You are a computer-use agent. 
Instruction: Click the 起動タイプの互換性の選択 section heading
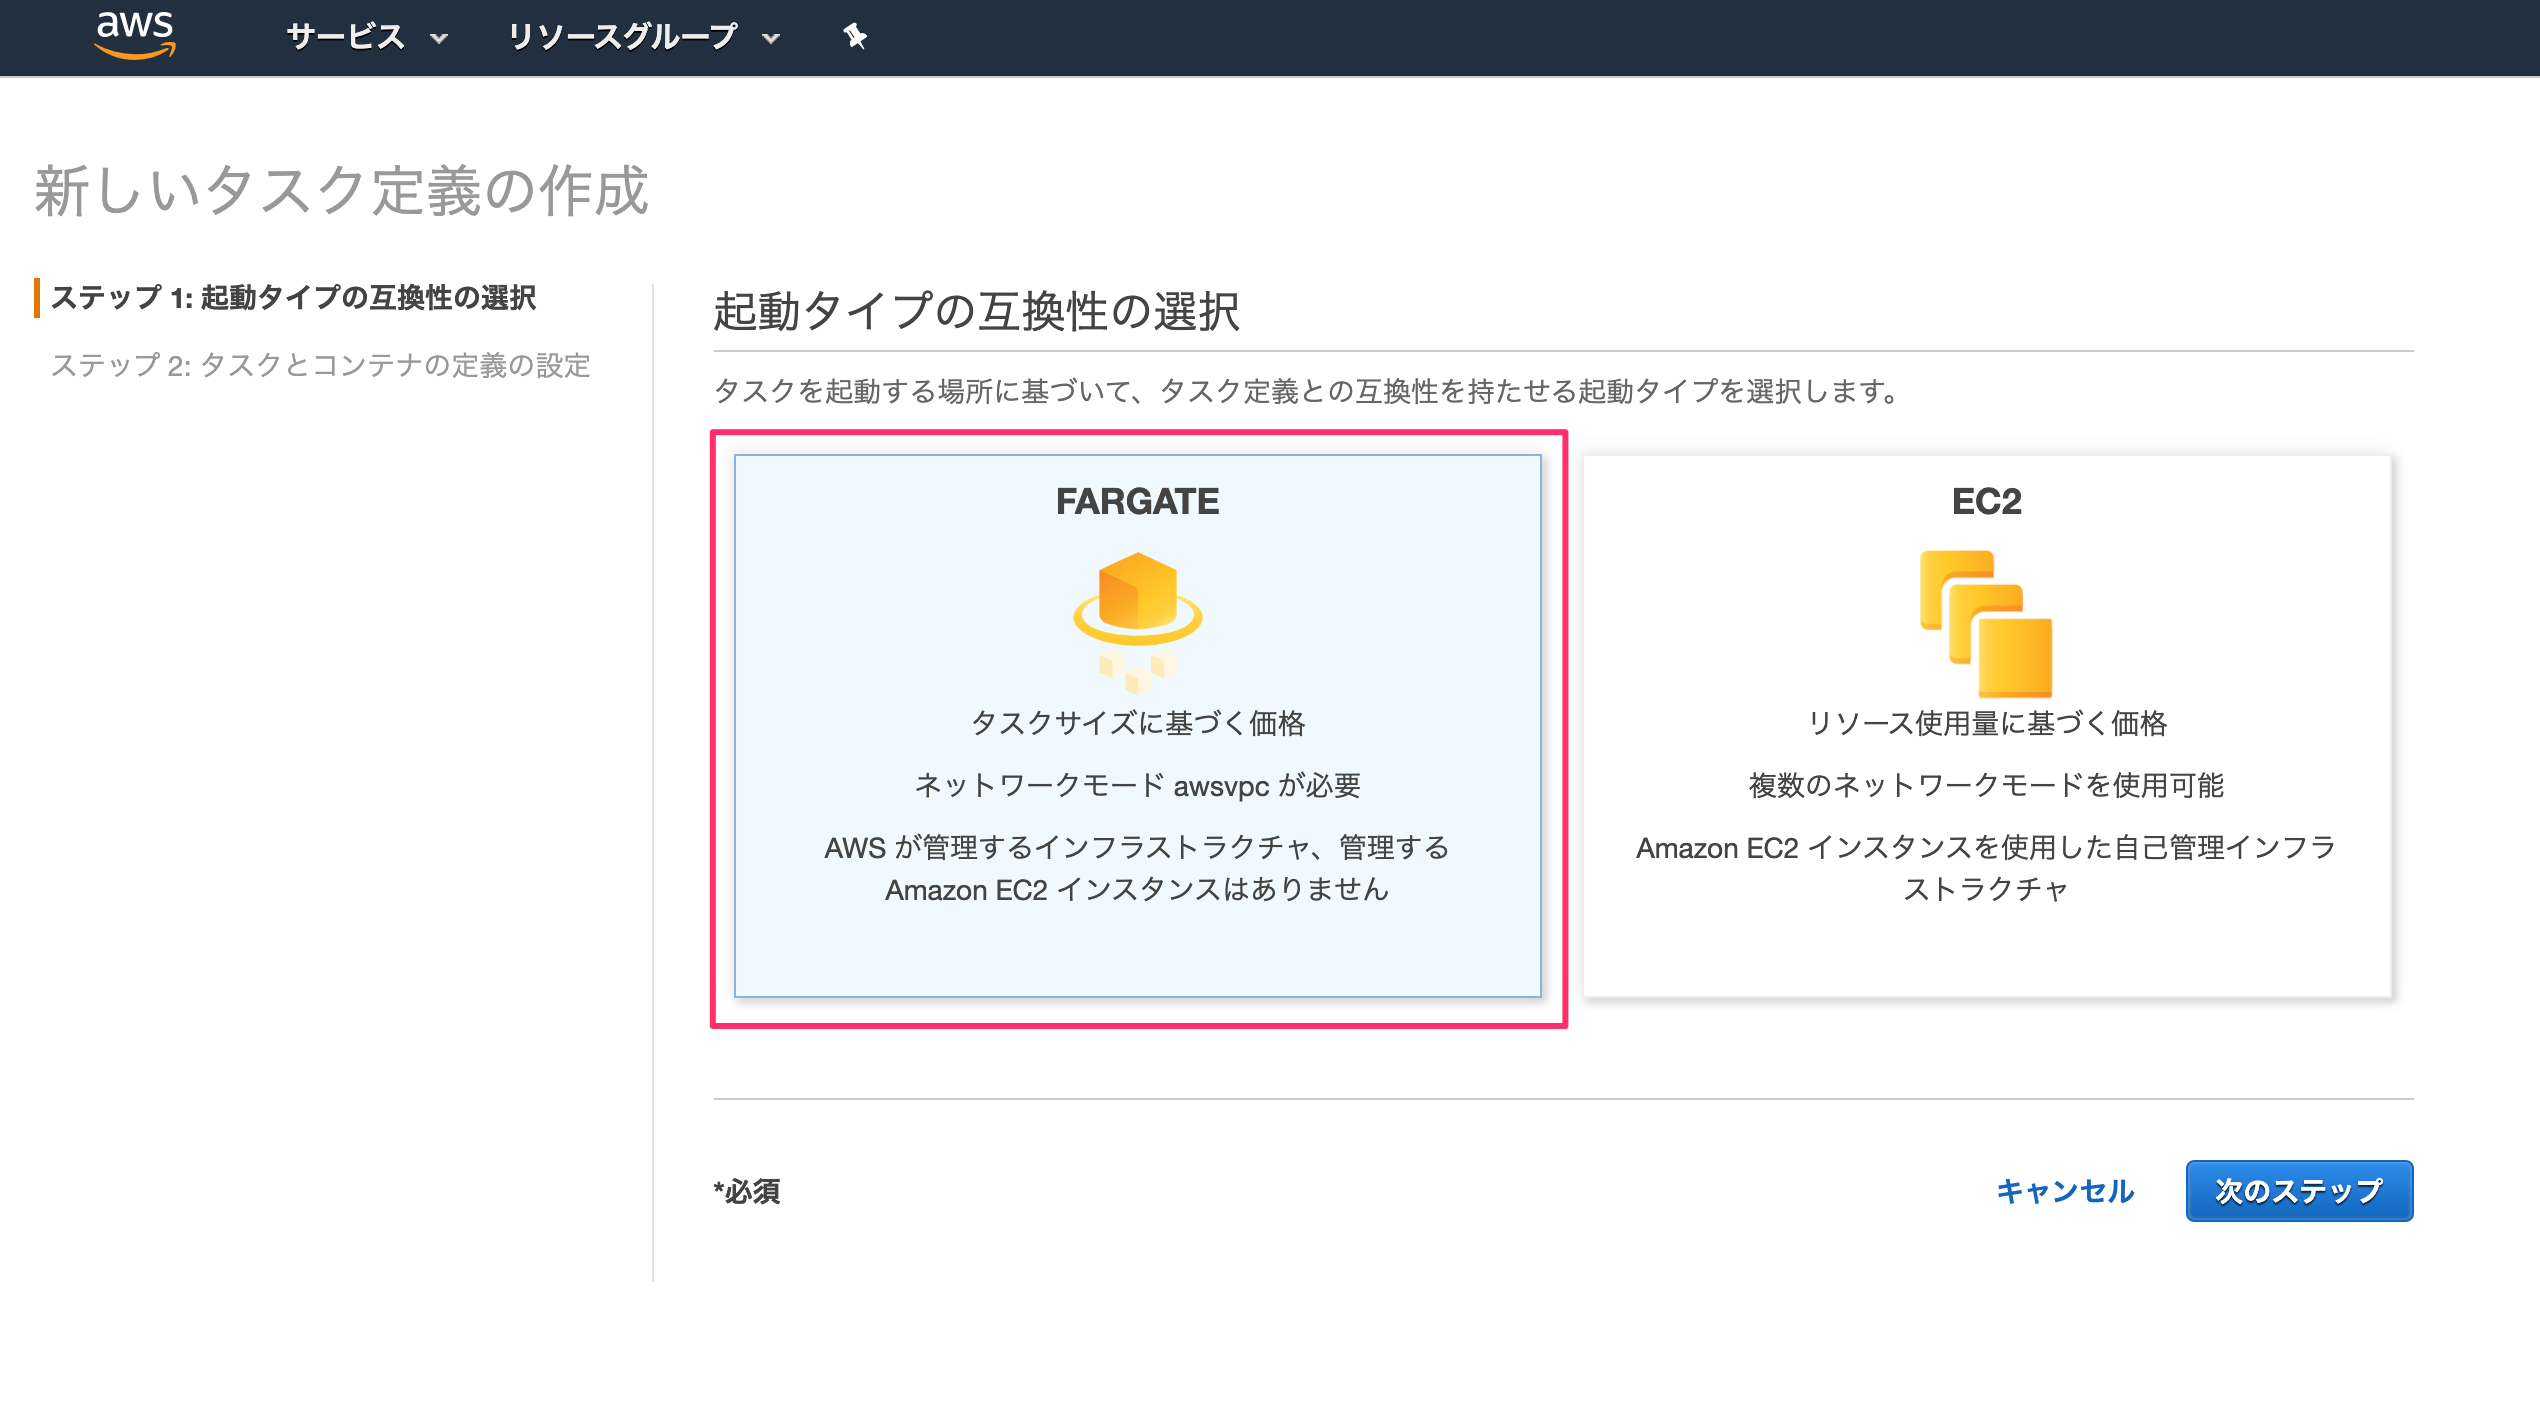pos(976,311)
